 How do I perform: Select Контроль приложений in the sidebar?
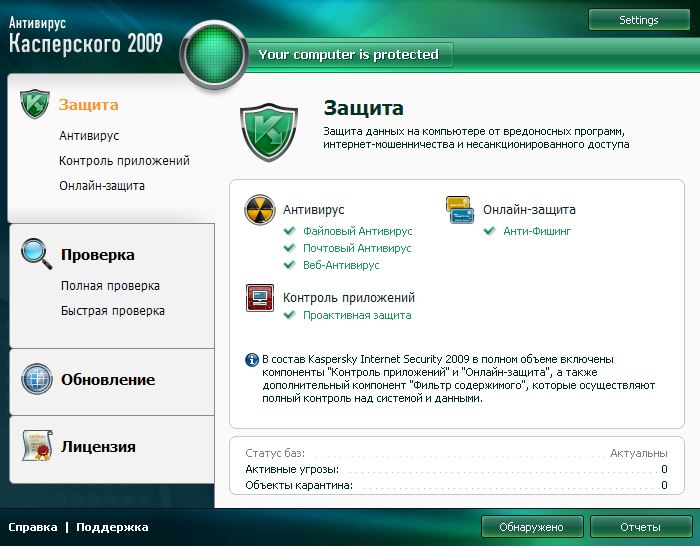click(124, 161)
